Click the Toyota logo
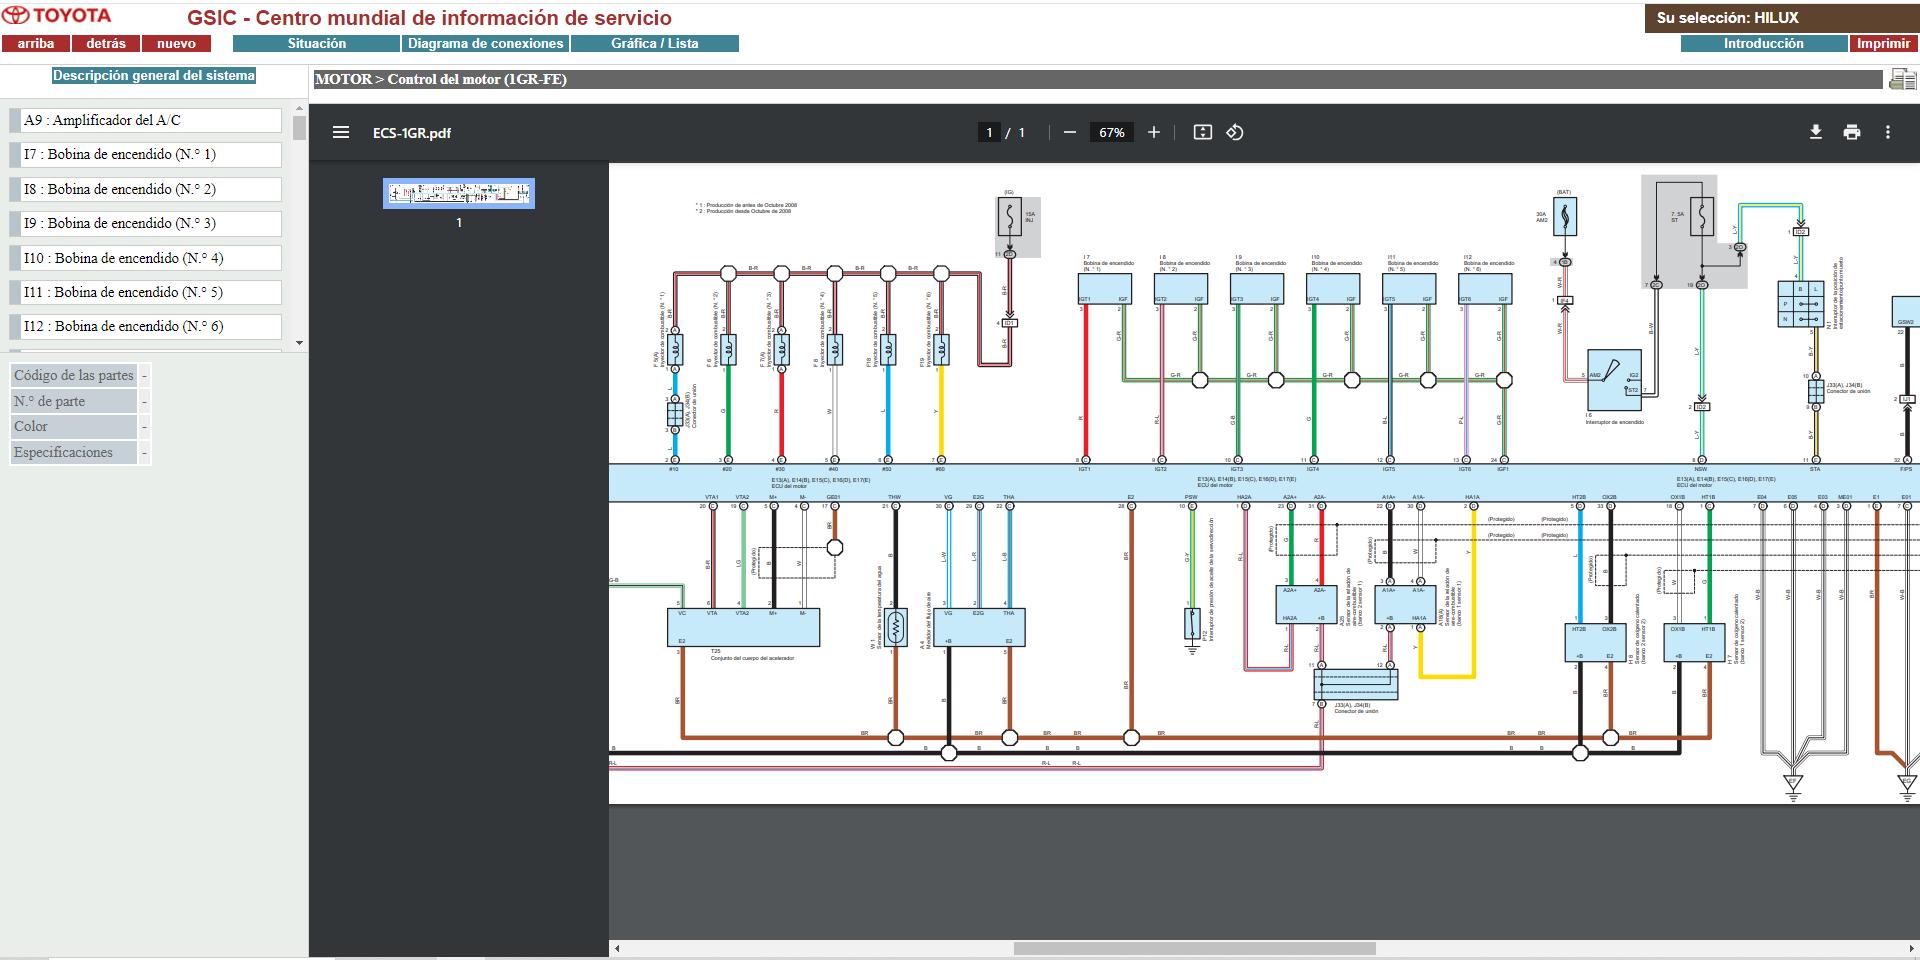Image resolution: width=1920 pixels, height=960 pixels. (x=57, y=16)
